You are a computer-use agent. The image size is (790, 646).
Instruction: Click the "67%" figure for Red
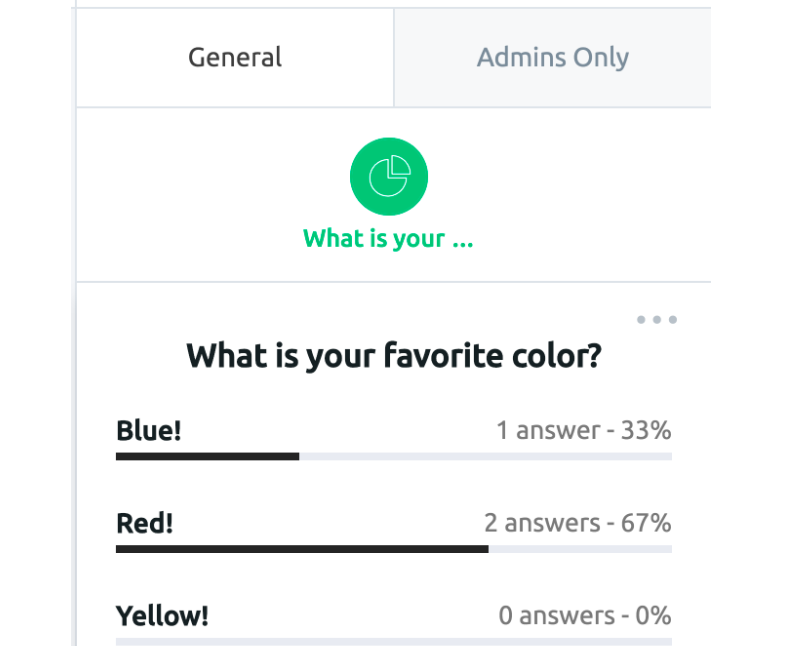click(x=646, y=523)
